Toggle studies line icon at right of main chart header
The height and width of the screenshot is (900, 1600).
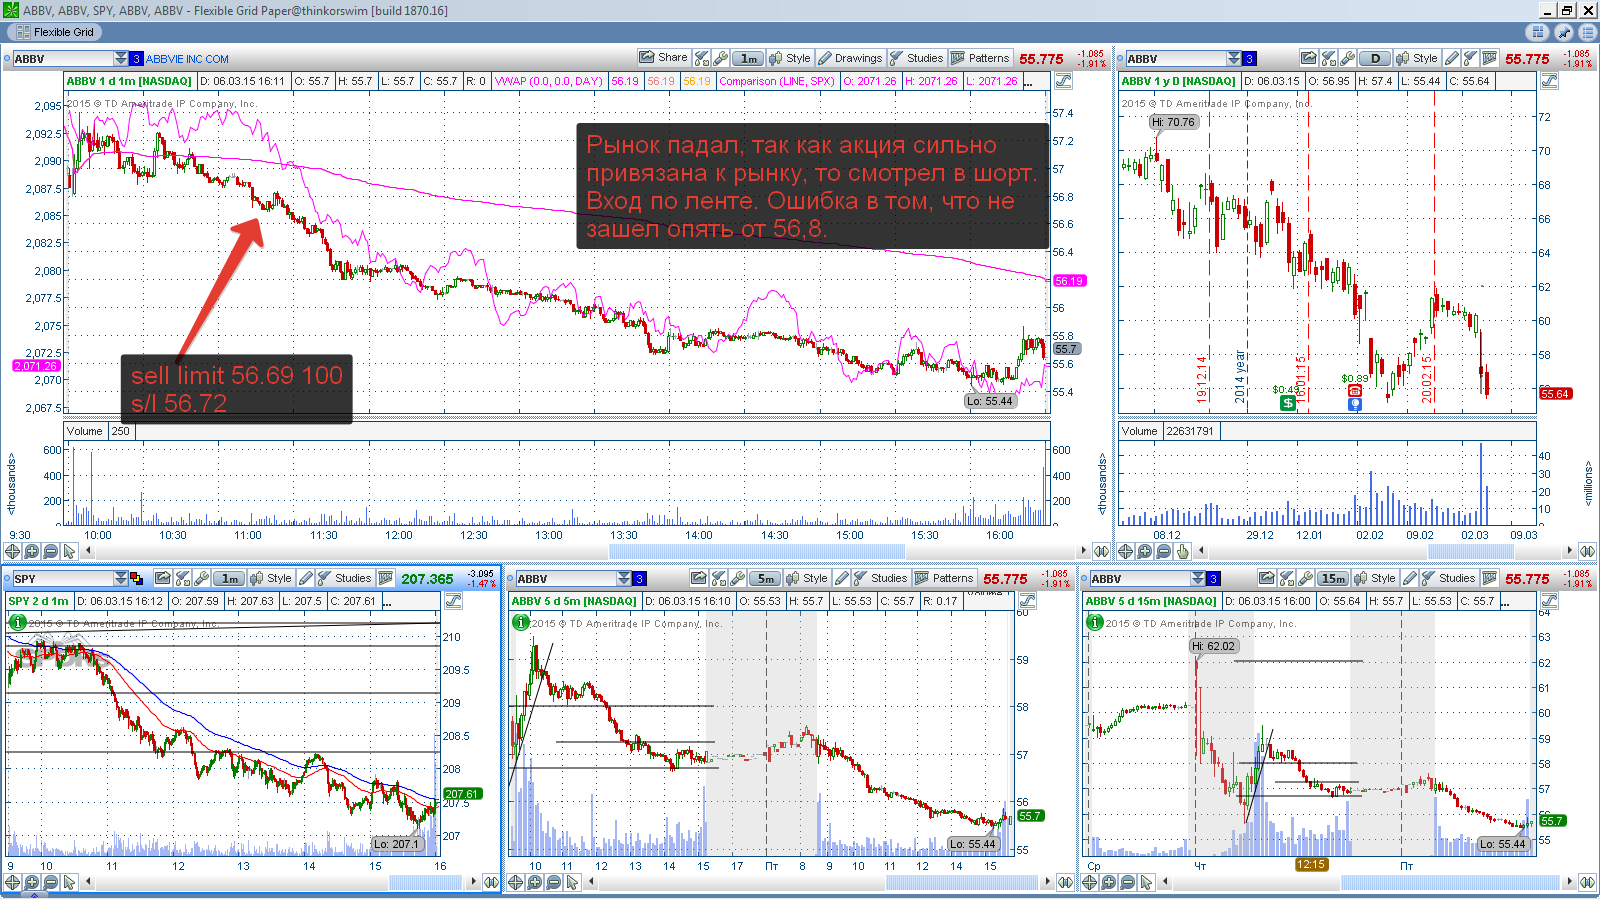[x=1063, y=81]
